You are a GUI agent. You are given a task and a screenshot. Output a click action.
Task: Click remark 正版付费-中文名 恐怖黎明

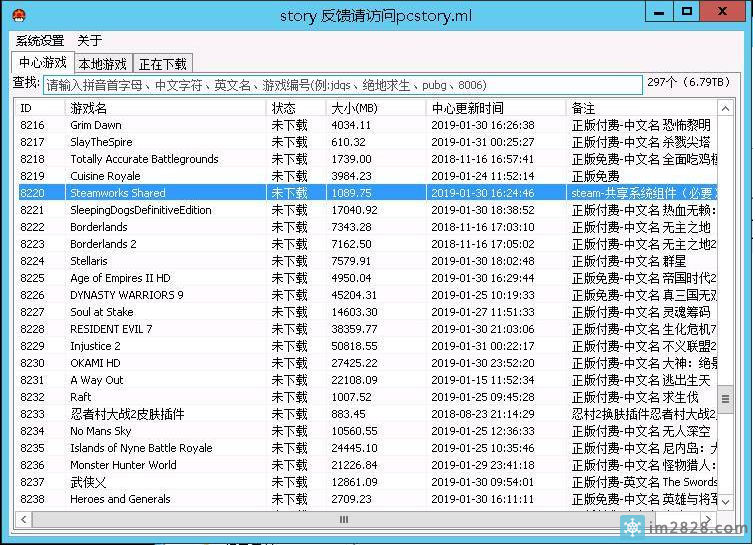641,125
